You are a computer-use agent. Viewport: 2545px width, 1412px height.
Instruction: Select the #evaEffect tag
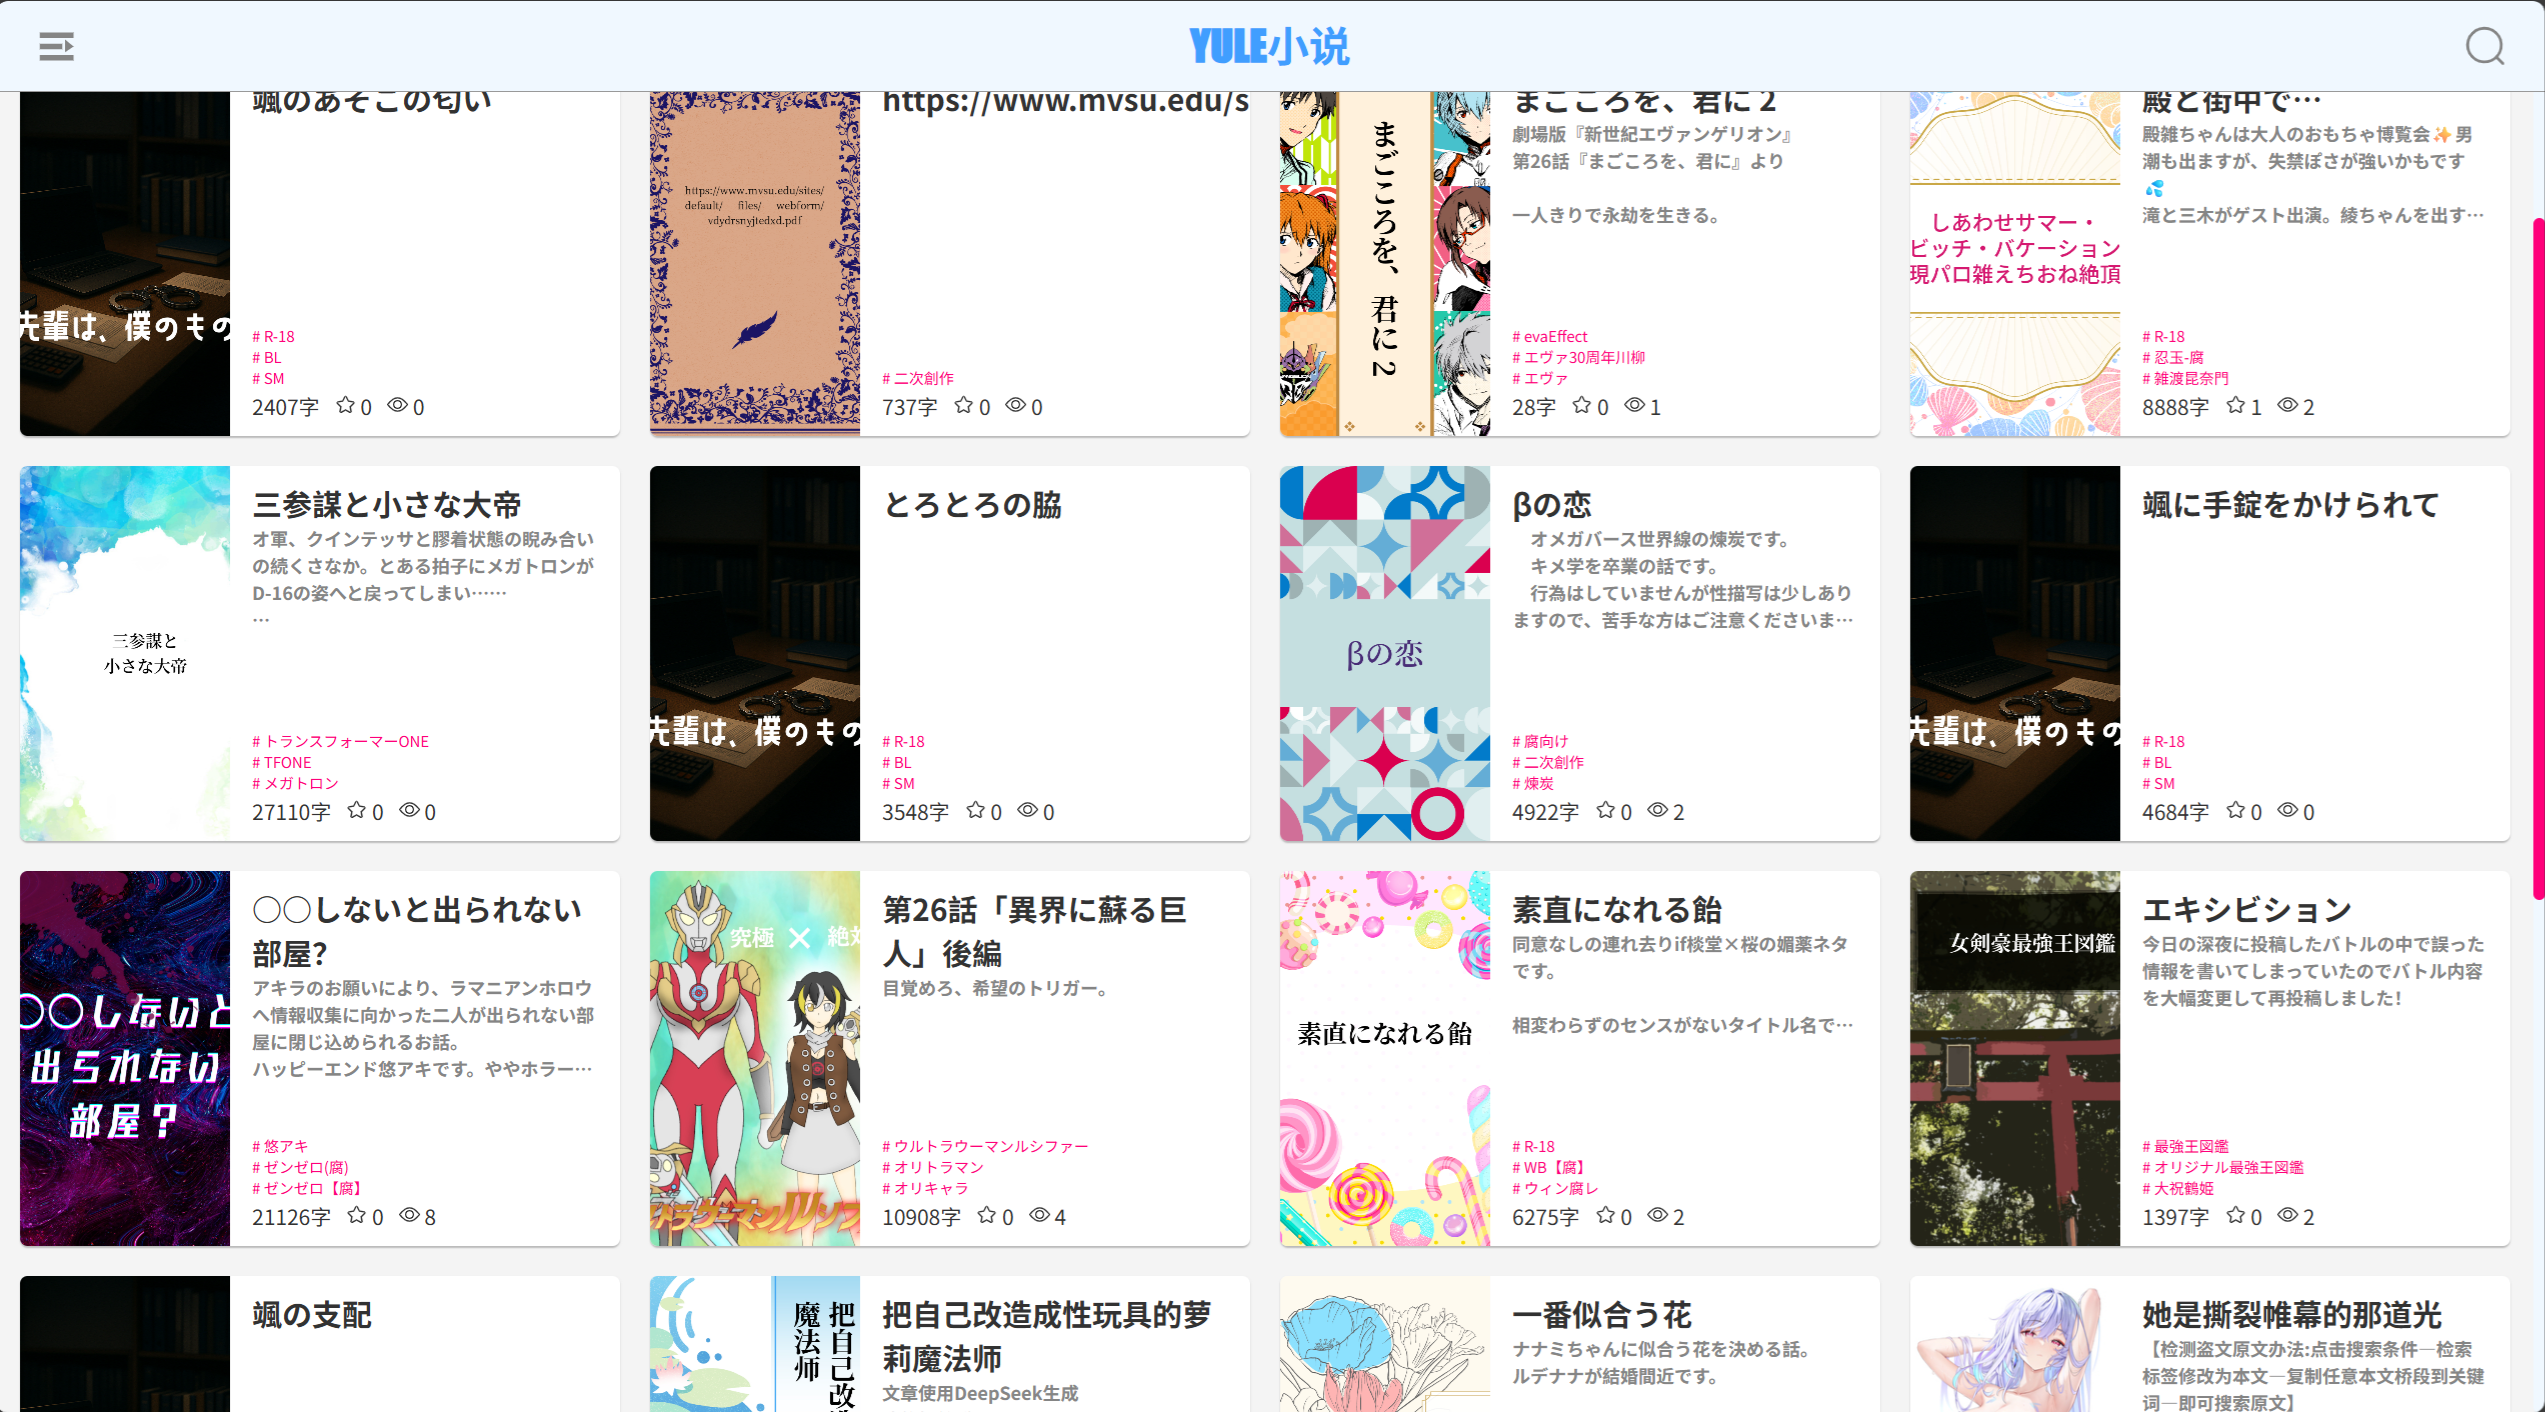[1550, 336]
